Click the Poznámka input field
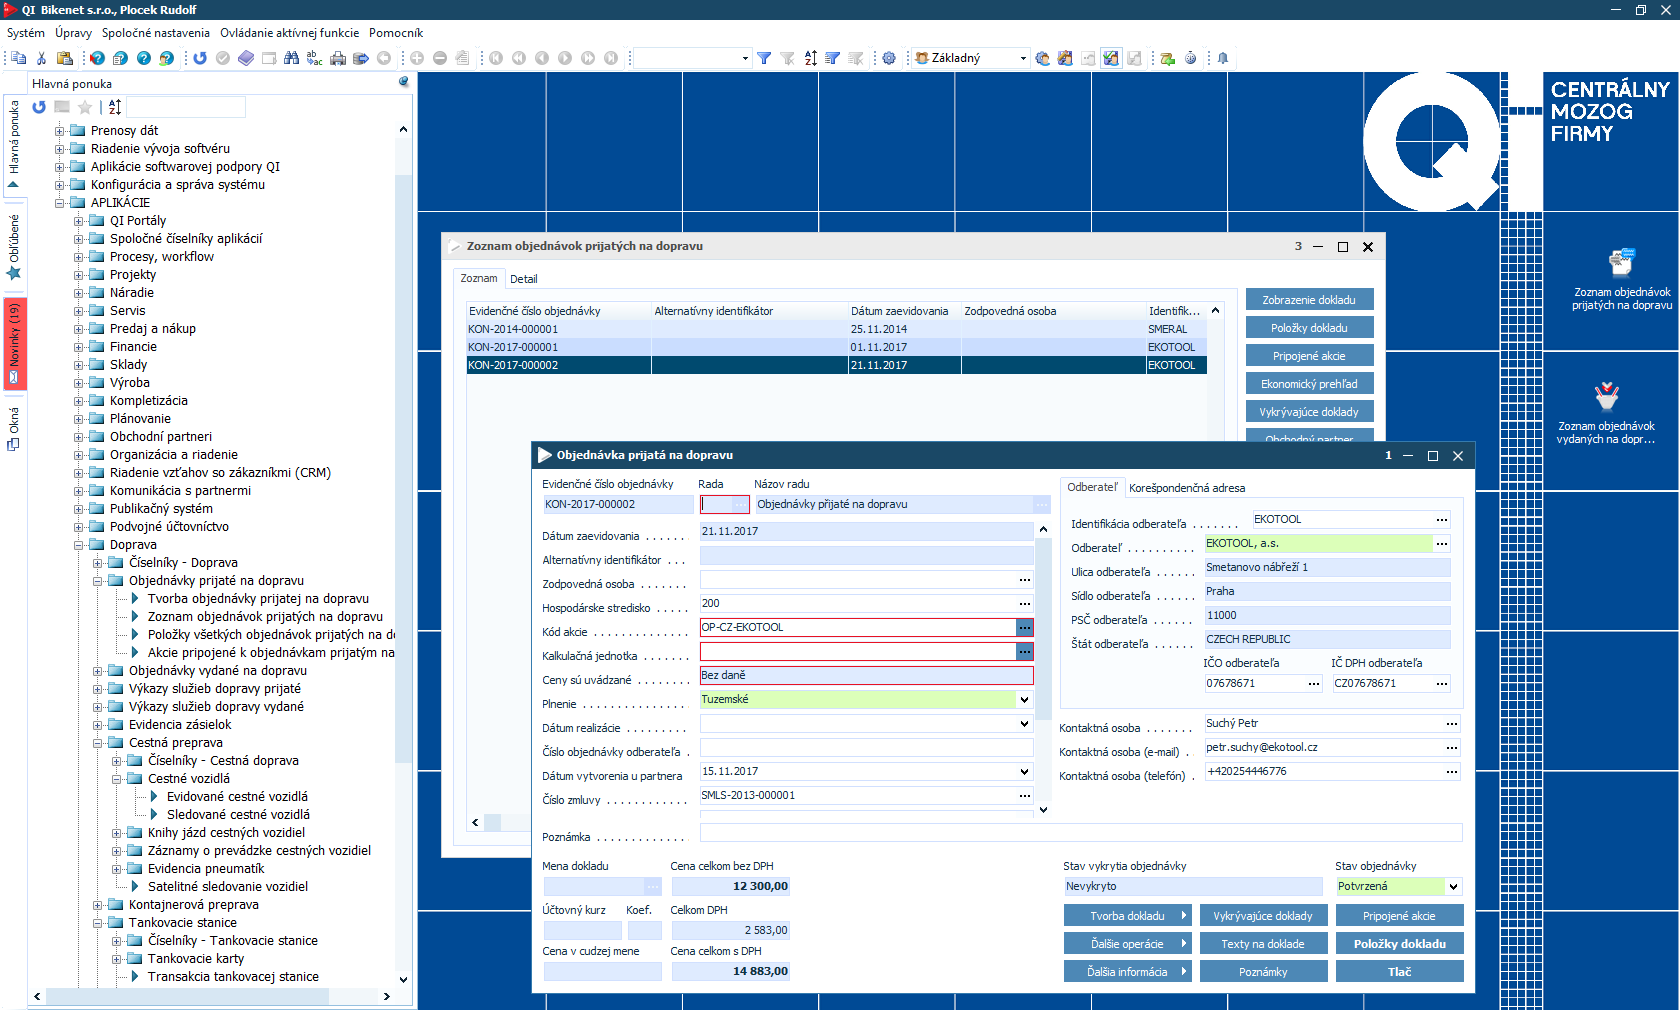This screenshot has height=1010, width=1680. coord(1080,833)
